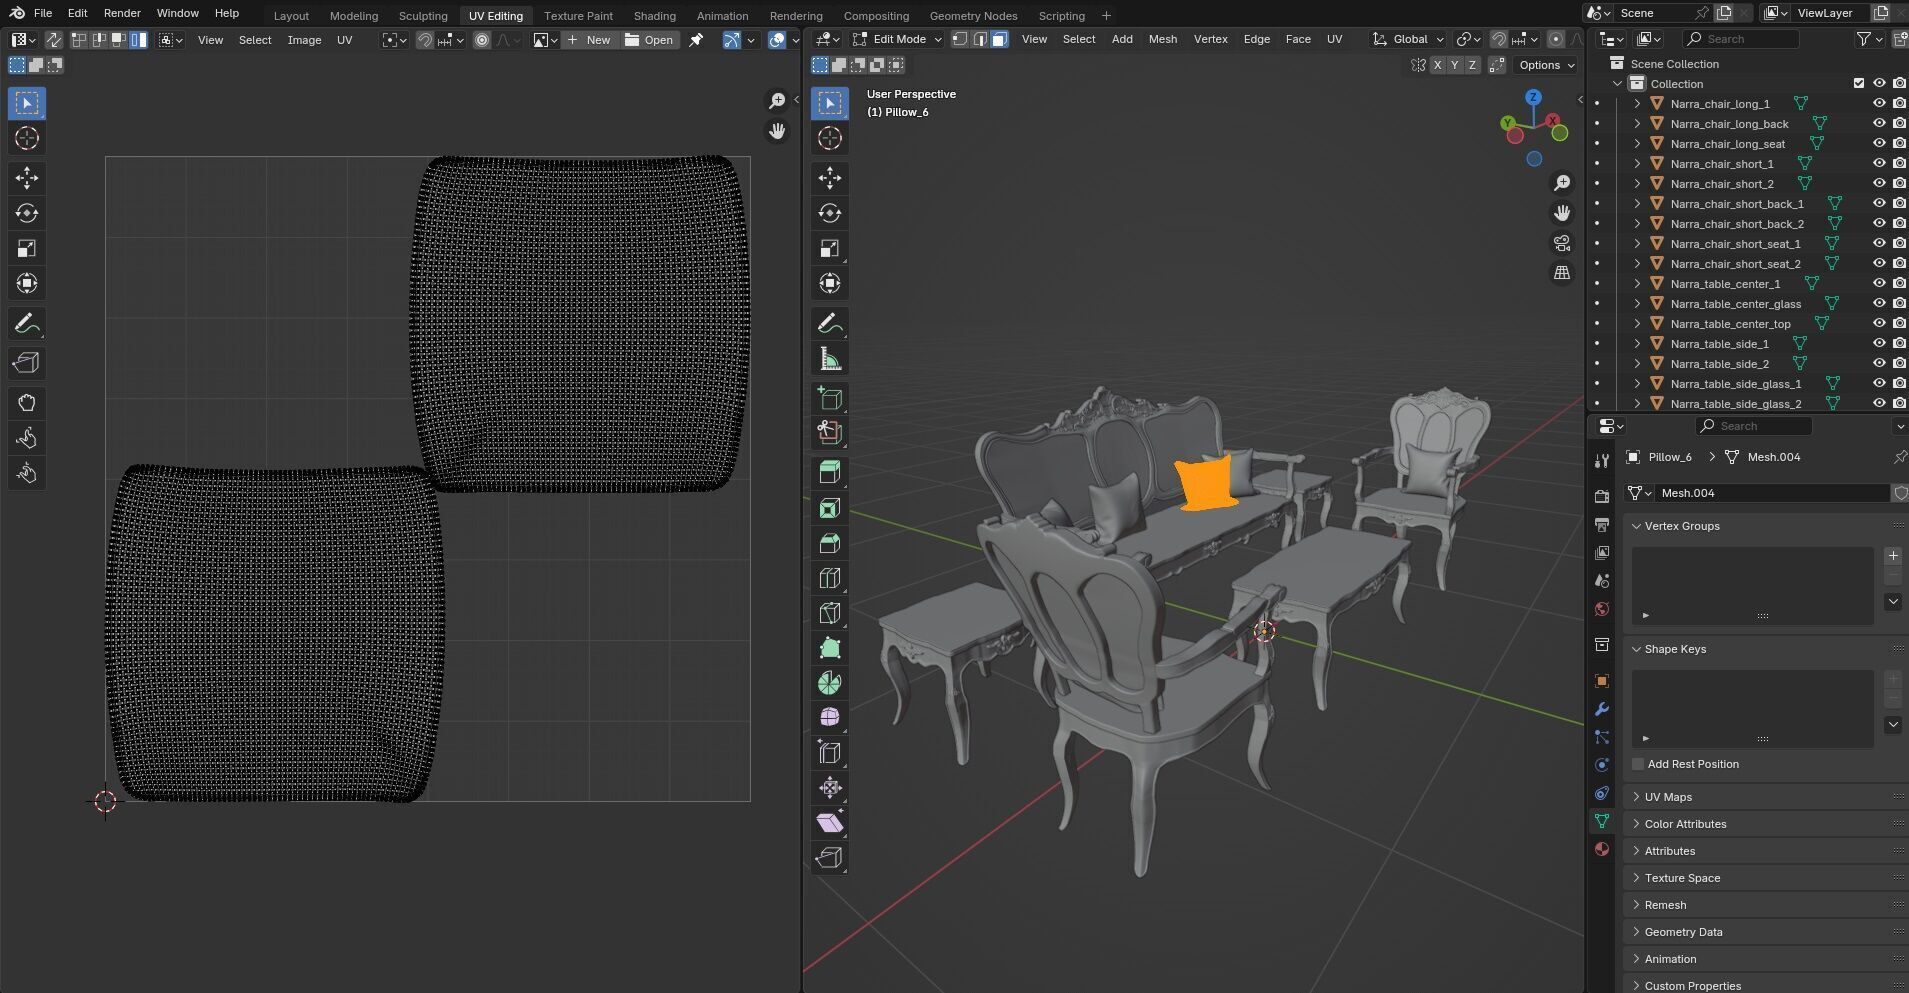The width and height of the screenshot is (1909, 993).
Task: Select the Move tool in UV editor
Action: pos(27,178)
